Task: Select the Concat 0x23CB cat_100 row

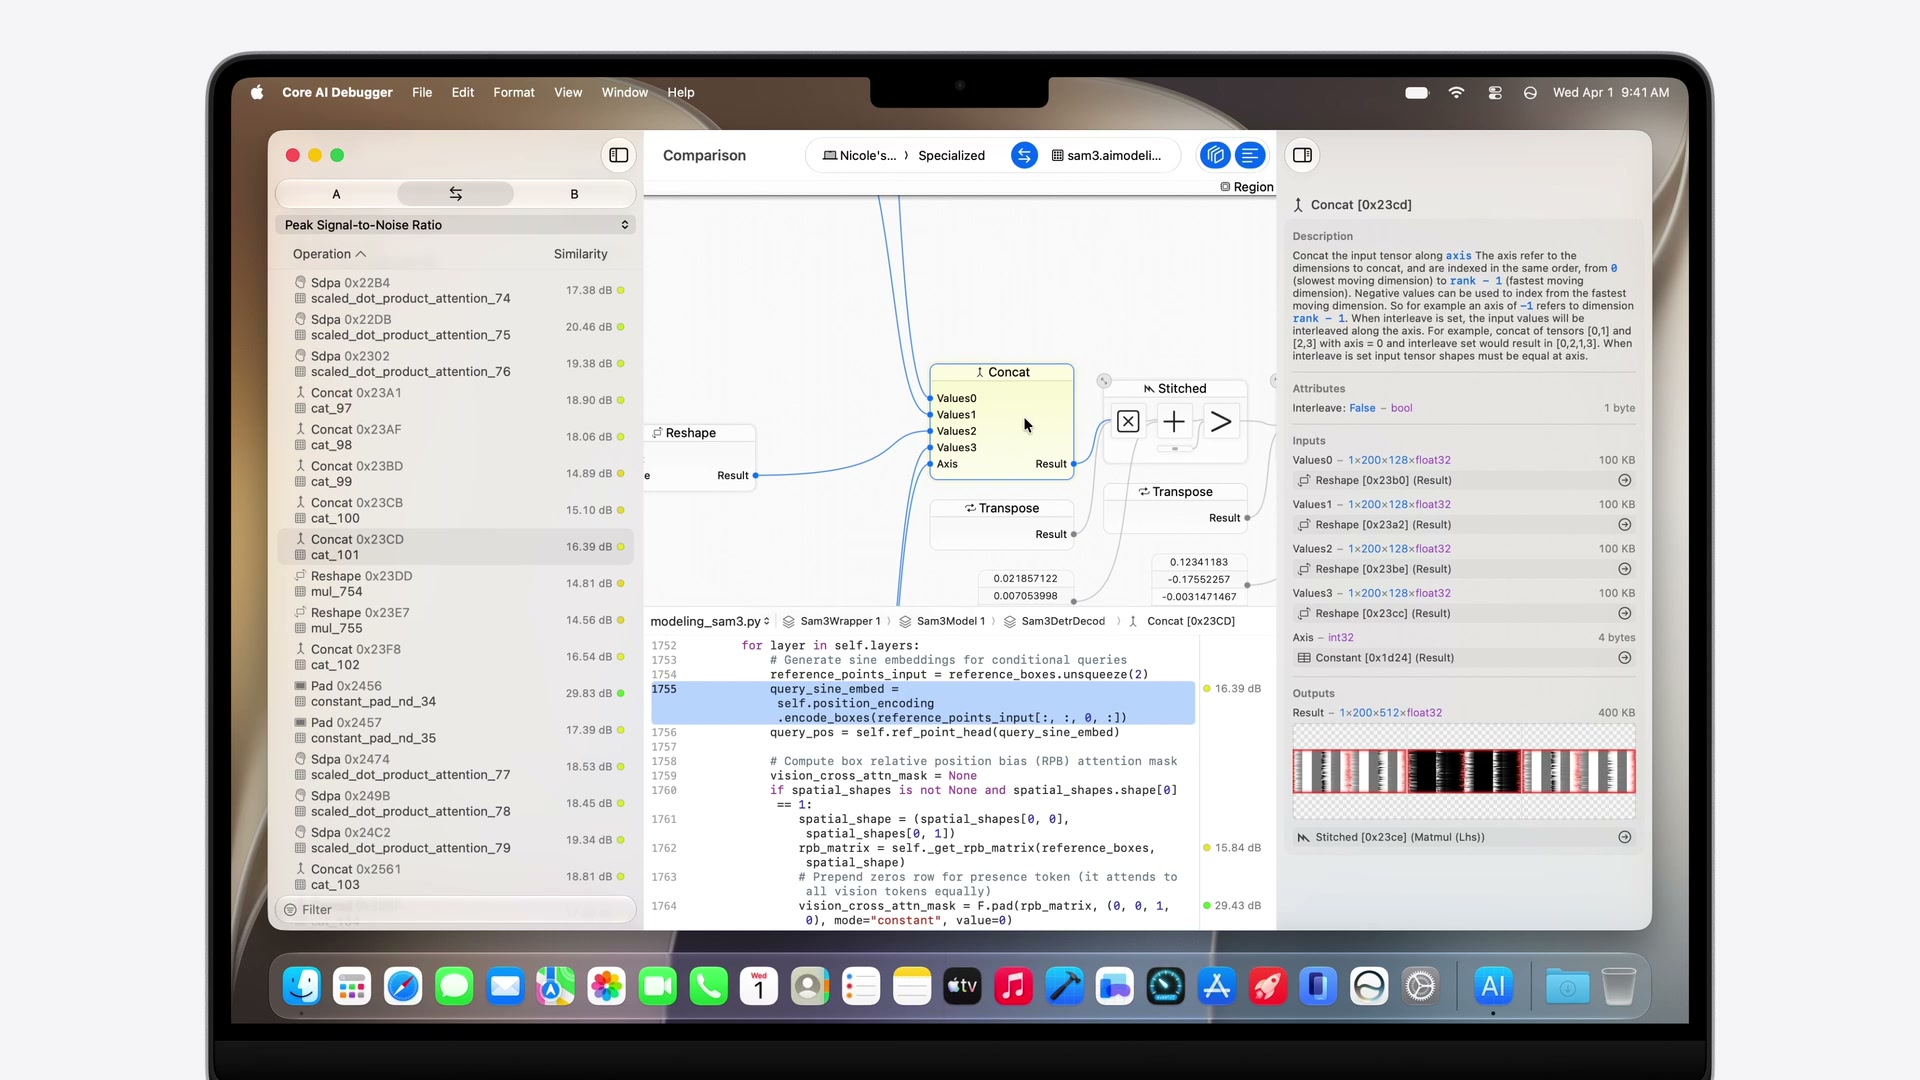Action: pos(455,511)
